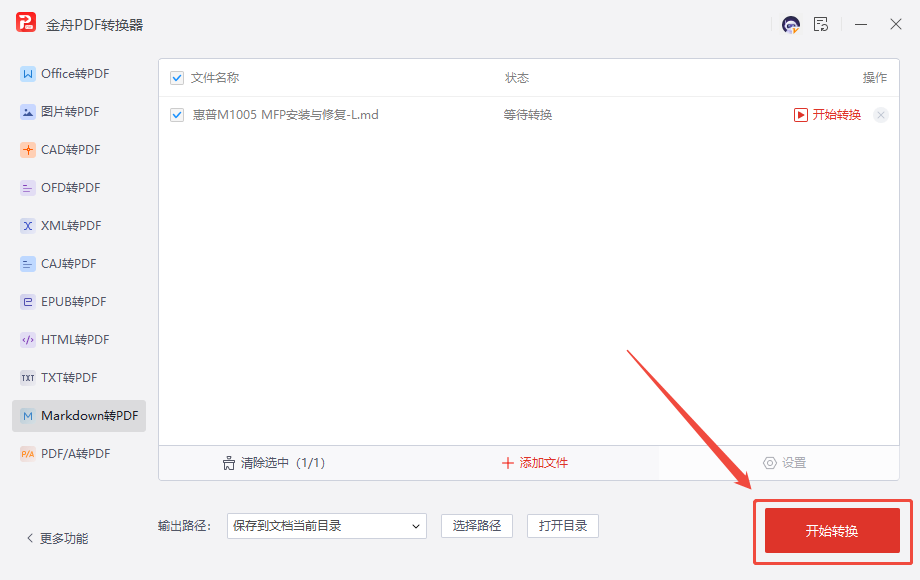
Task: Click the PDF/A转PDF icon
Action: tap(28, 454)
